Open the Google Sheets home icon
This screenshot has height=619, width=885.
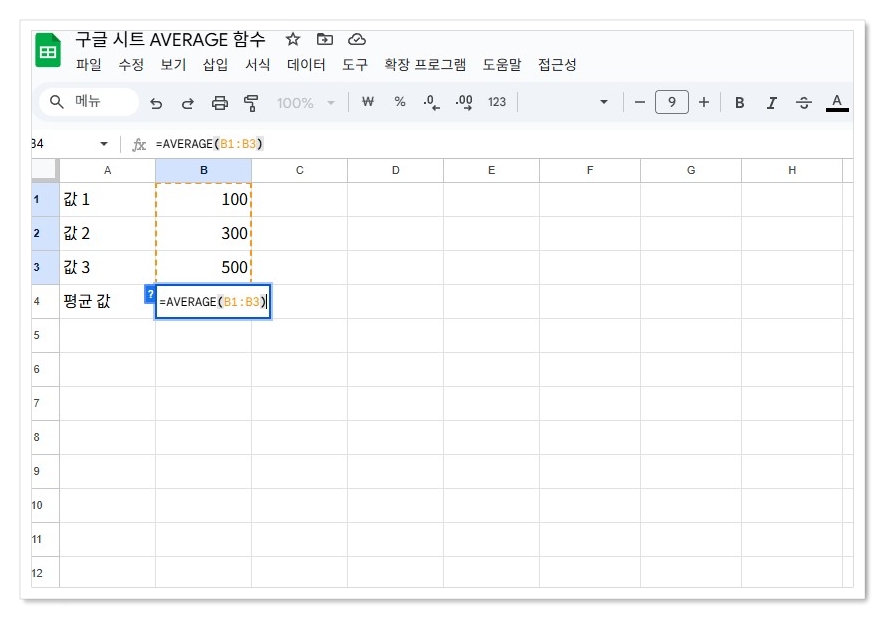(48, 51)
